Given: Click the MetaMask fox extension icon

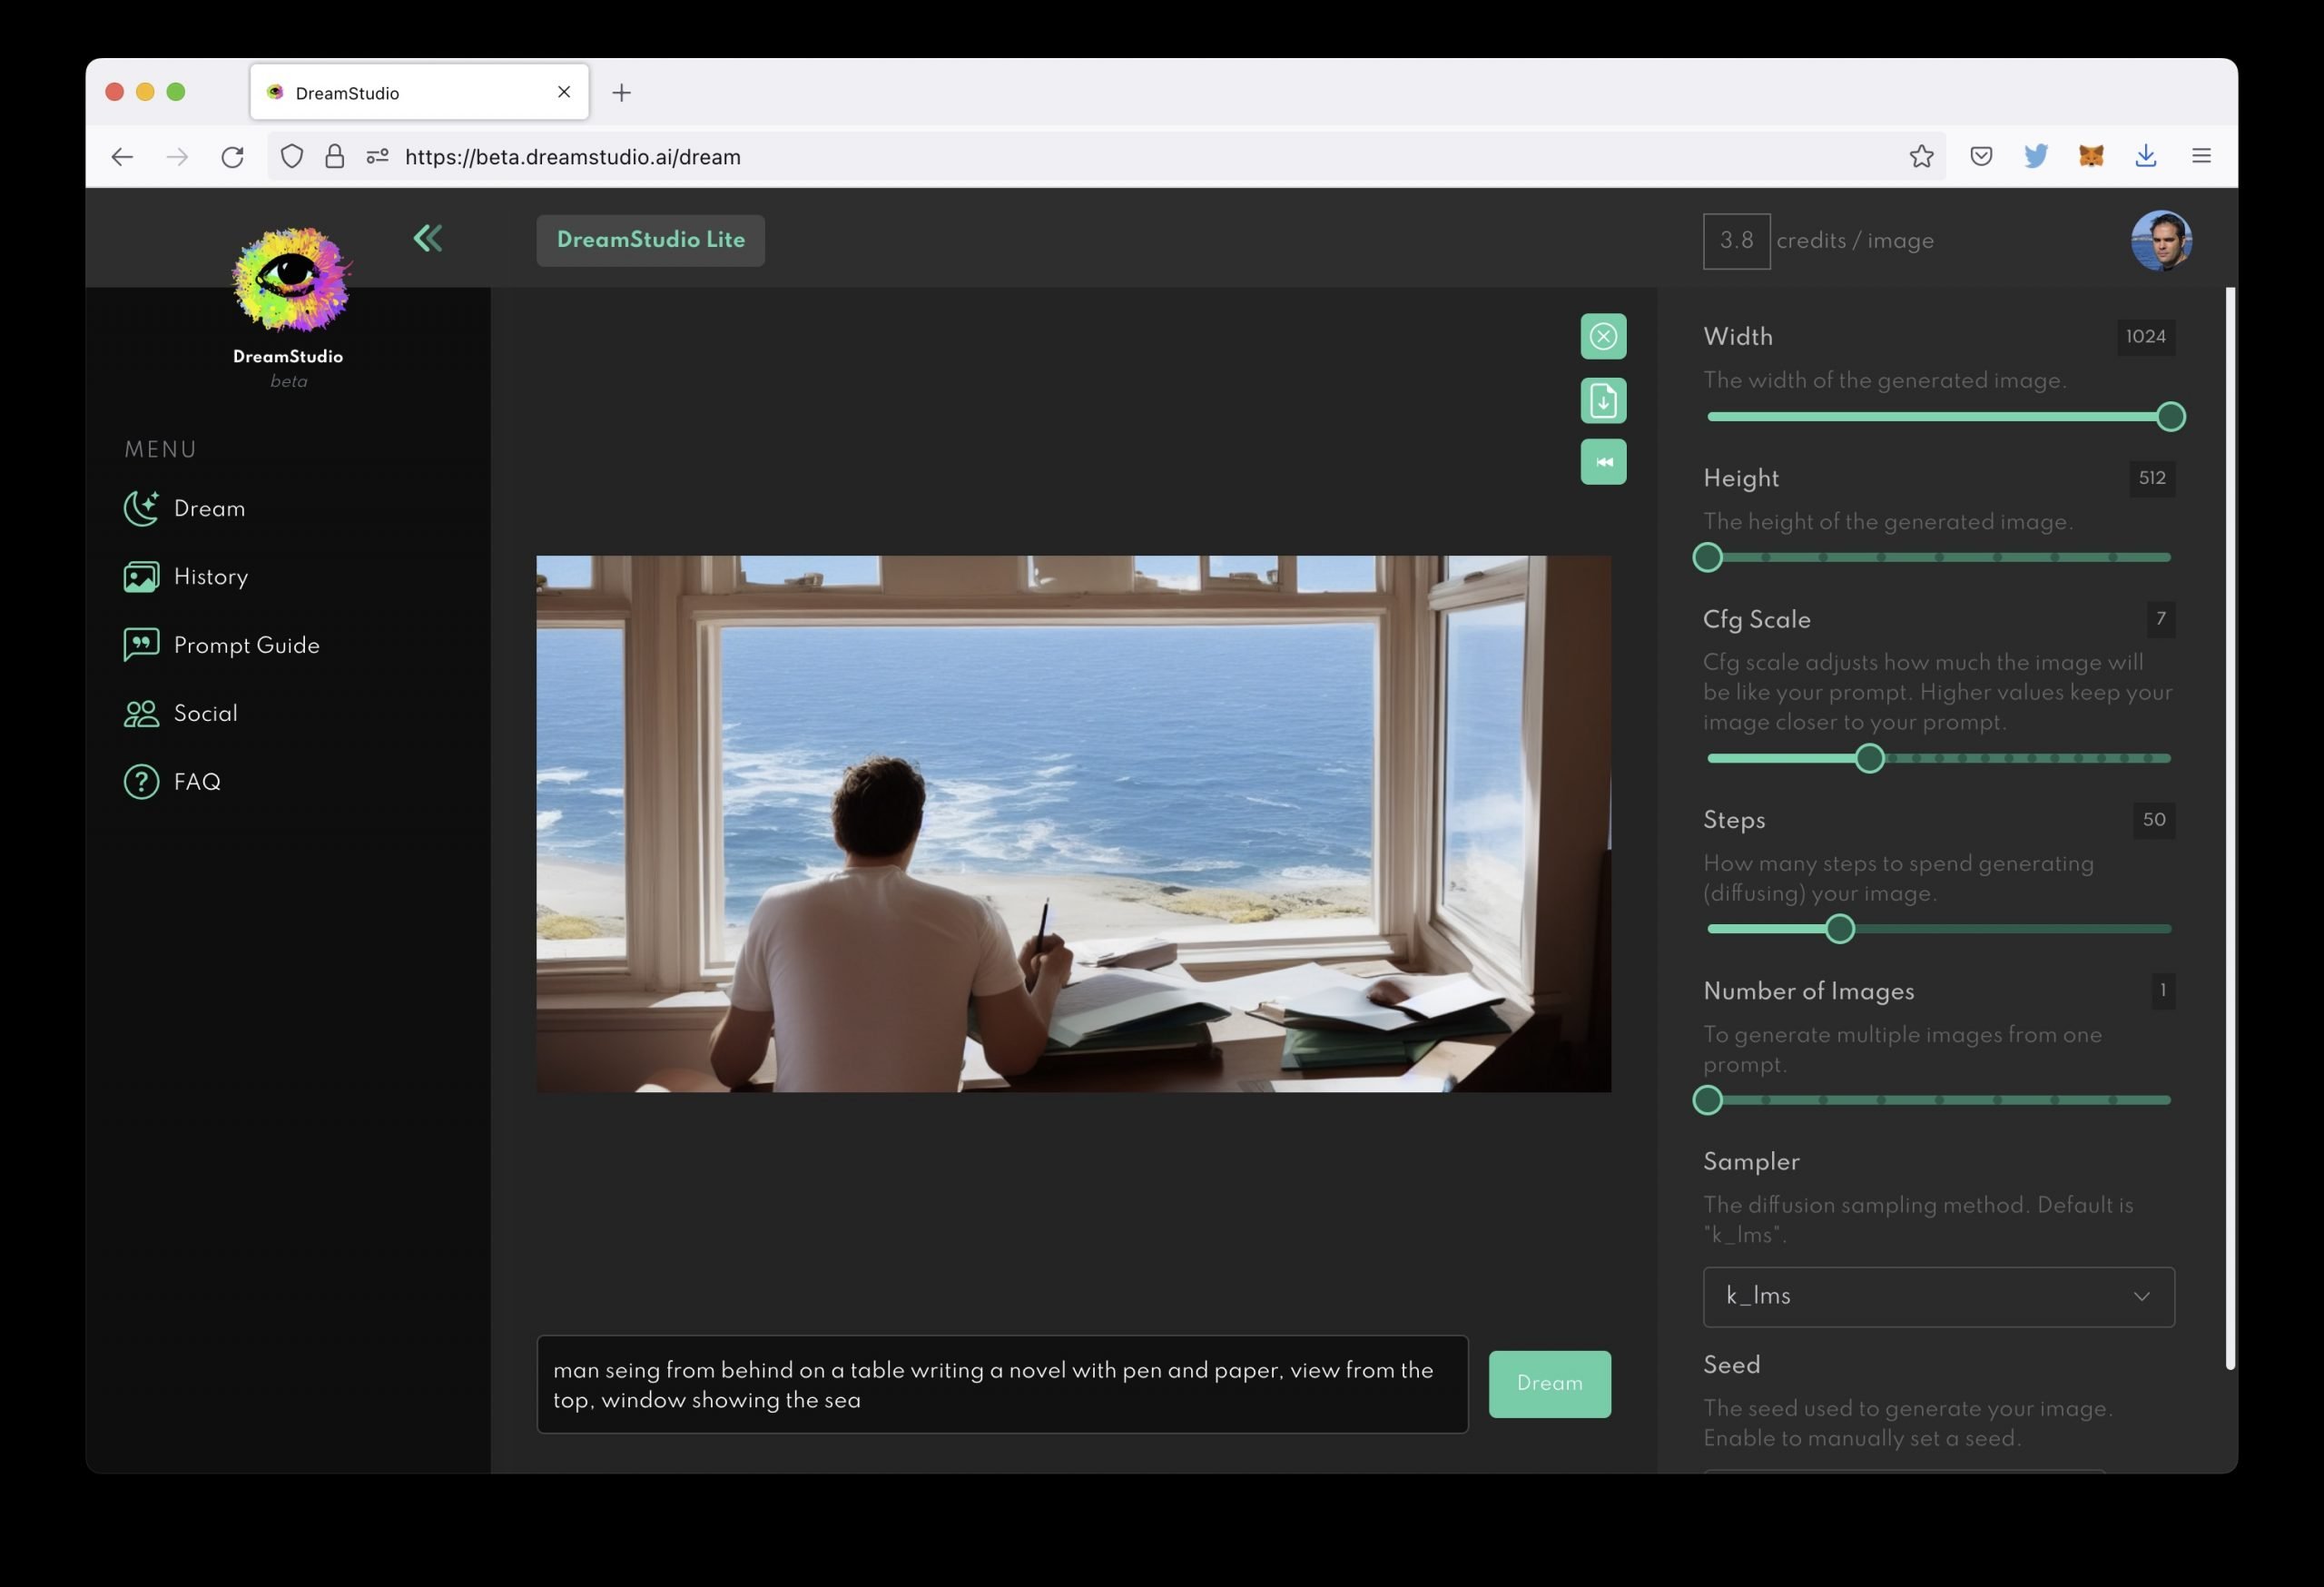Looking at the screenshot, I should pyautogui.click(x=2090, y=156).
